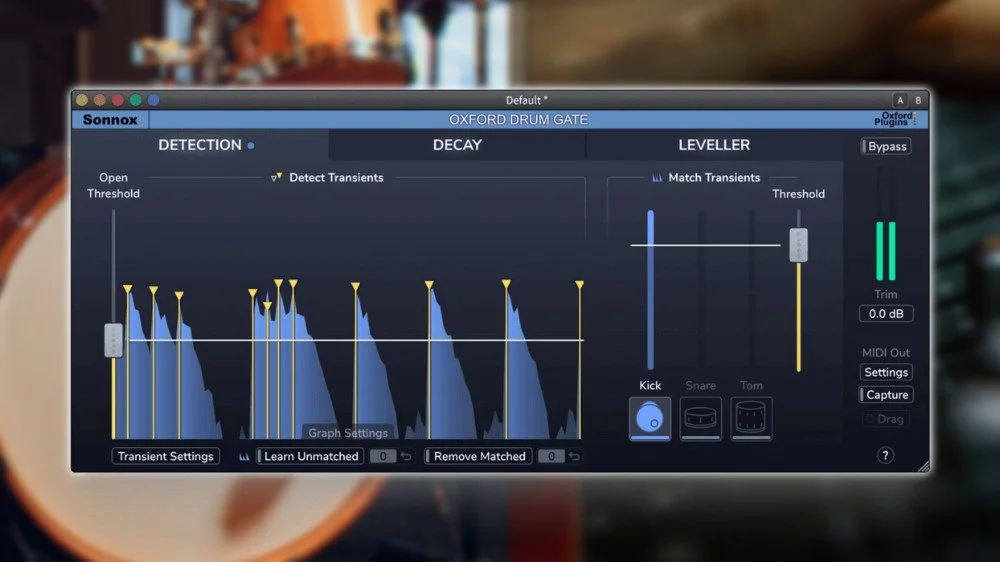
Task: Toggle the Bypass button
Action: point(886,146)
